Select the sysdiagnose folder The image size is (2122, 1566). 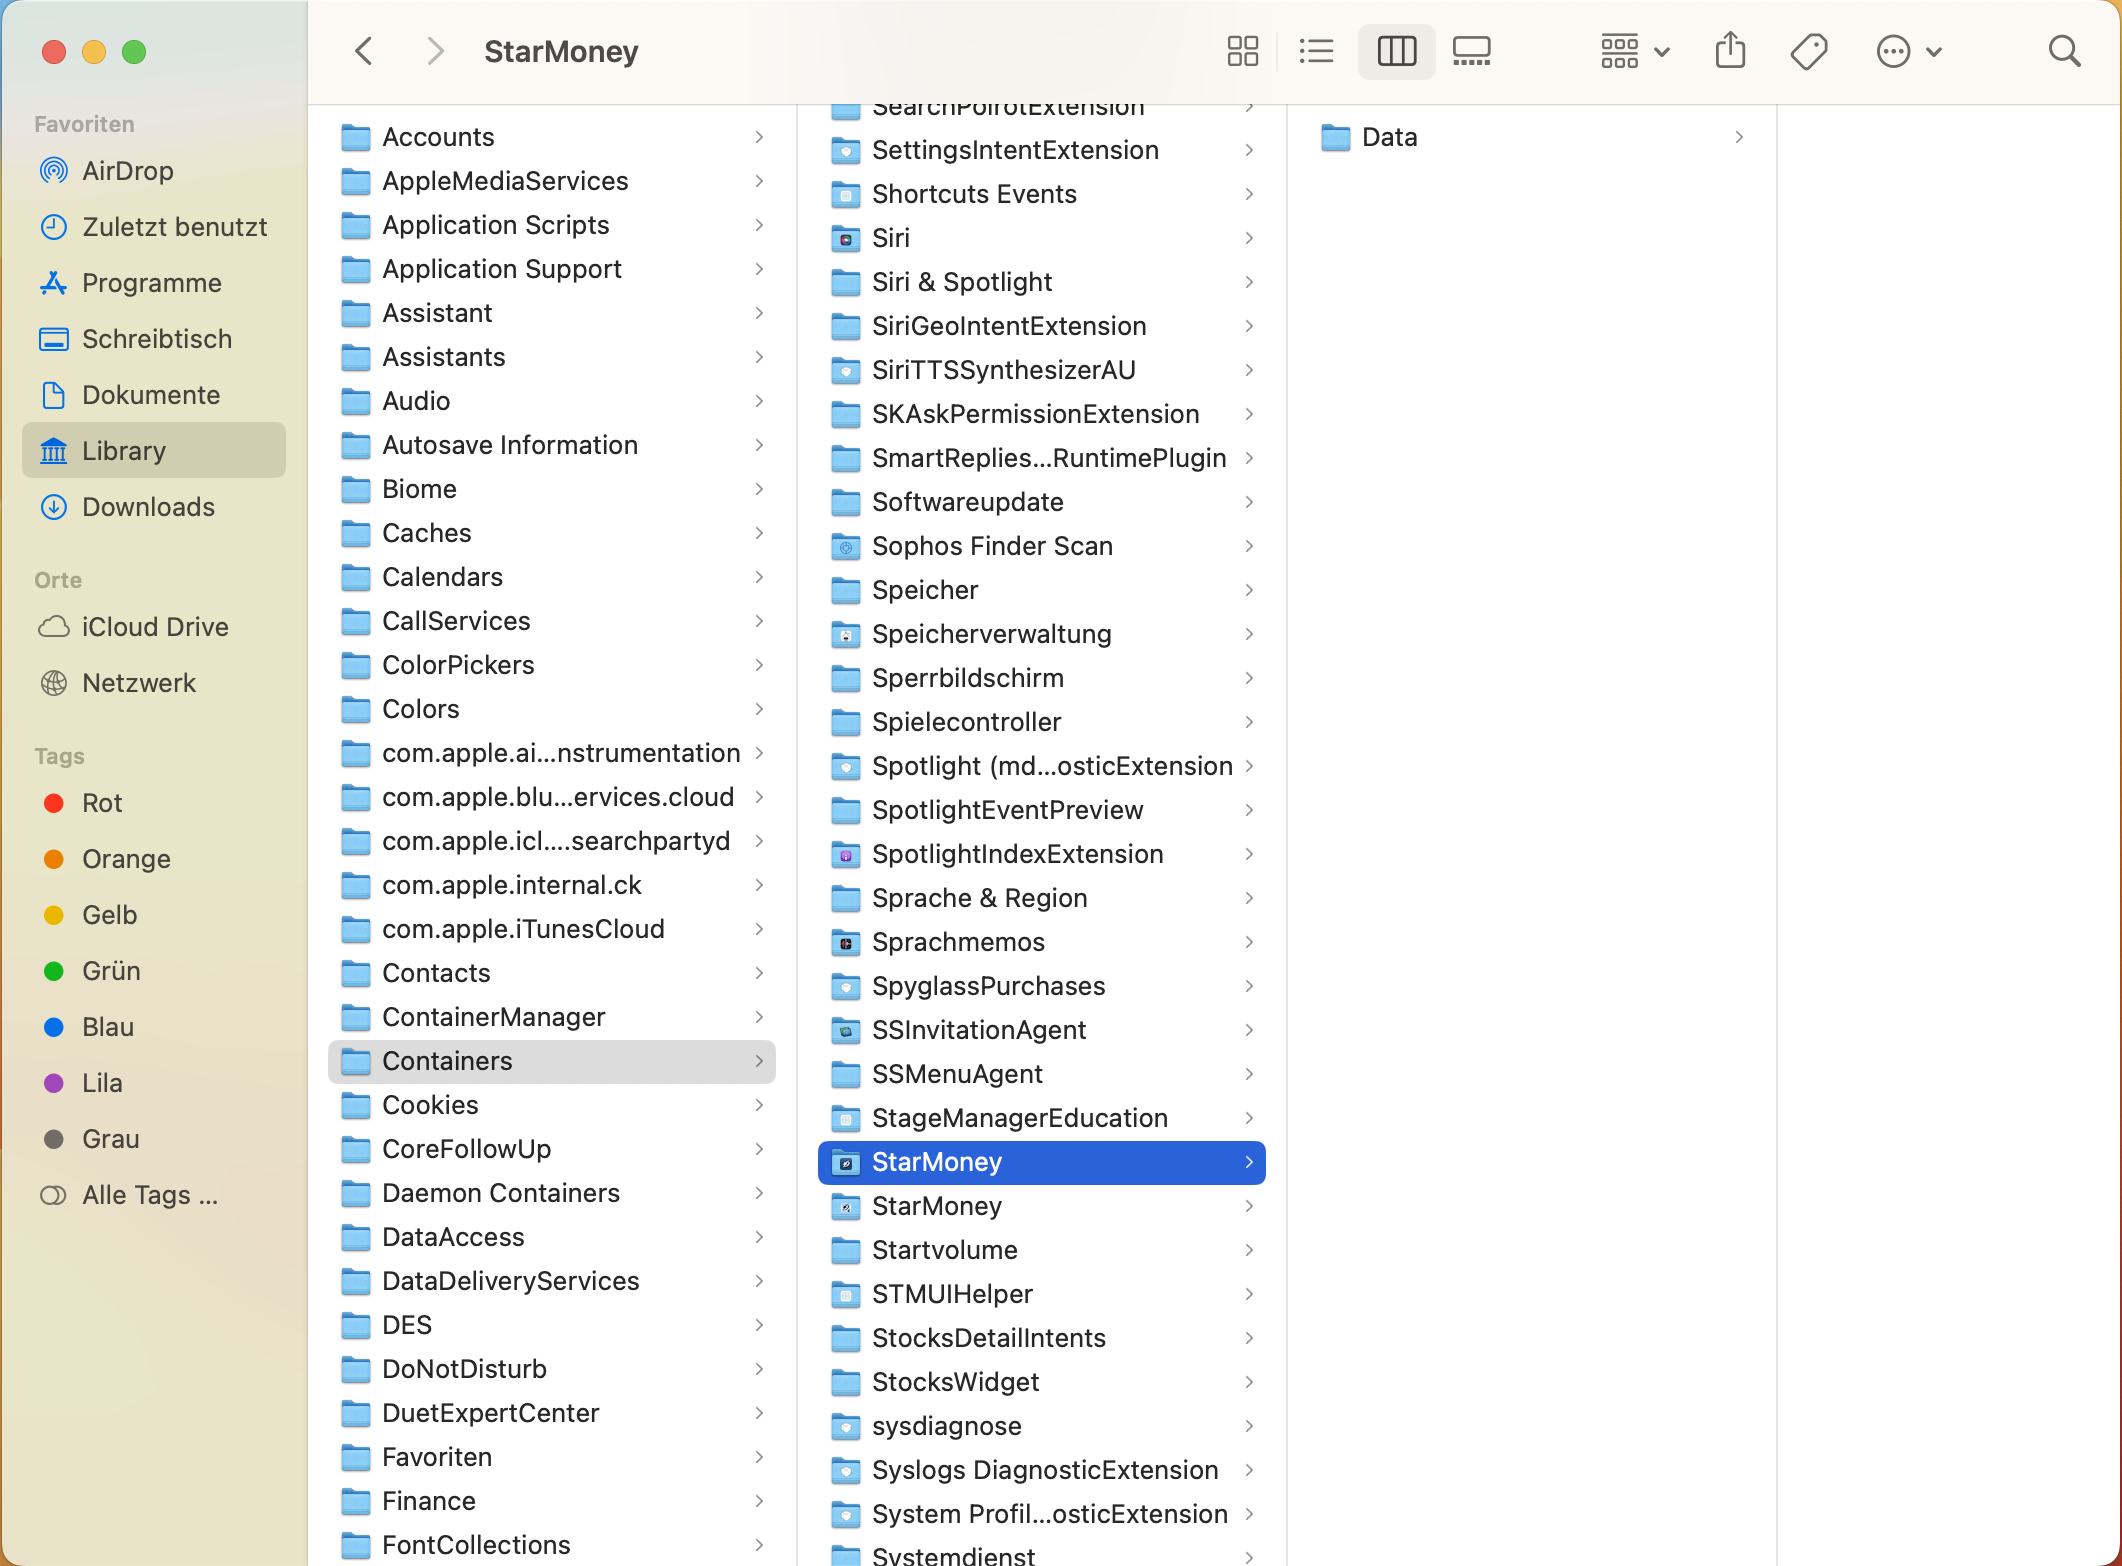click(x=1042, y=1426)
